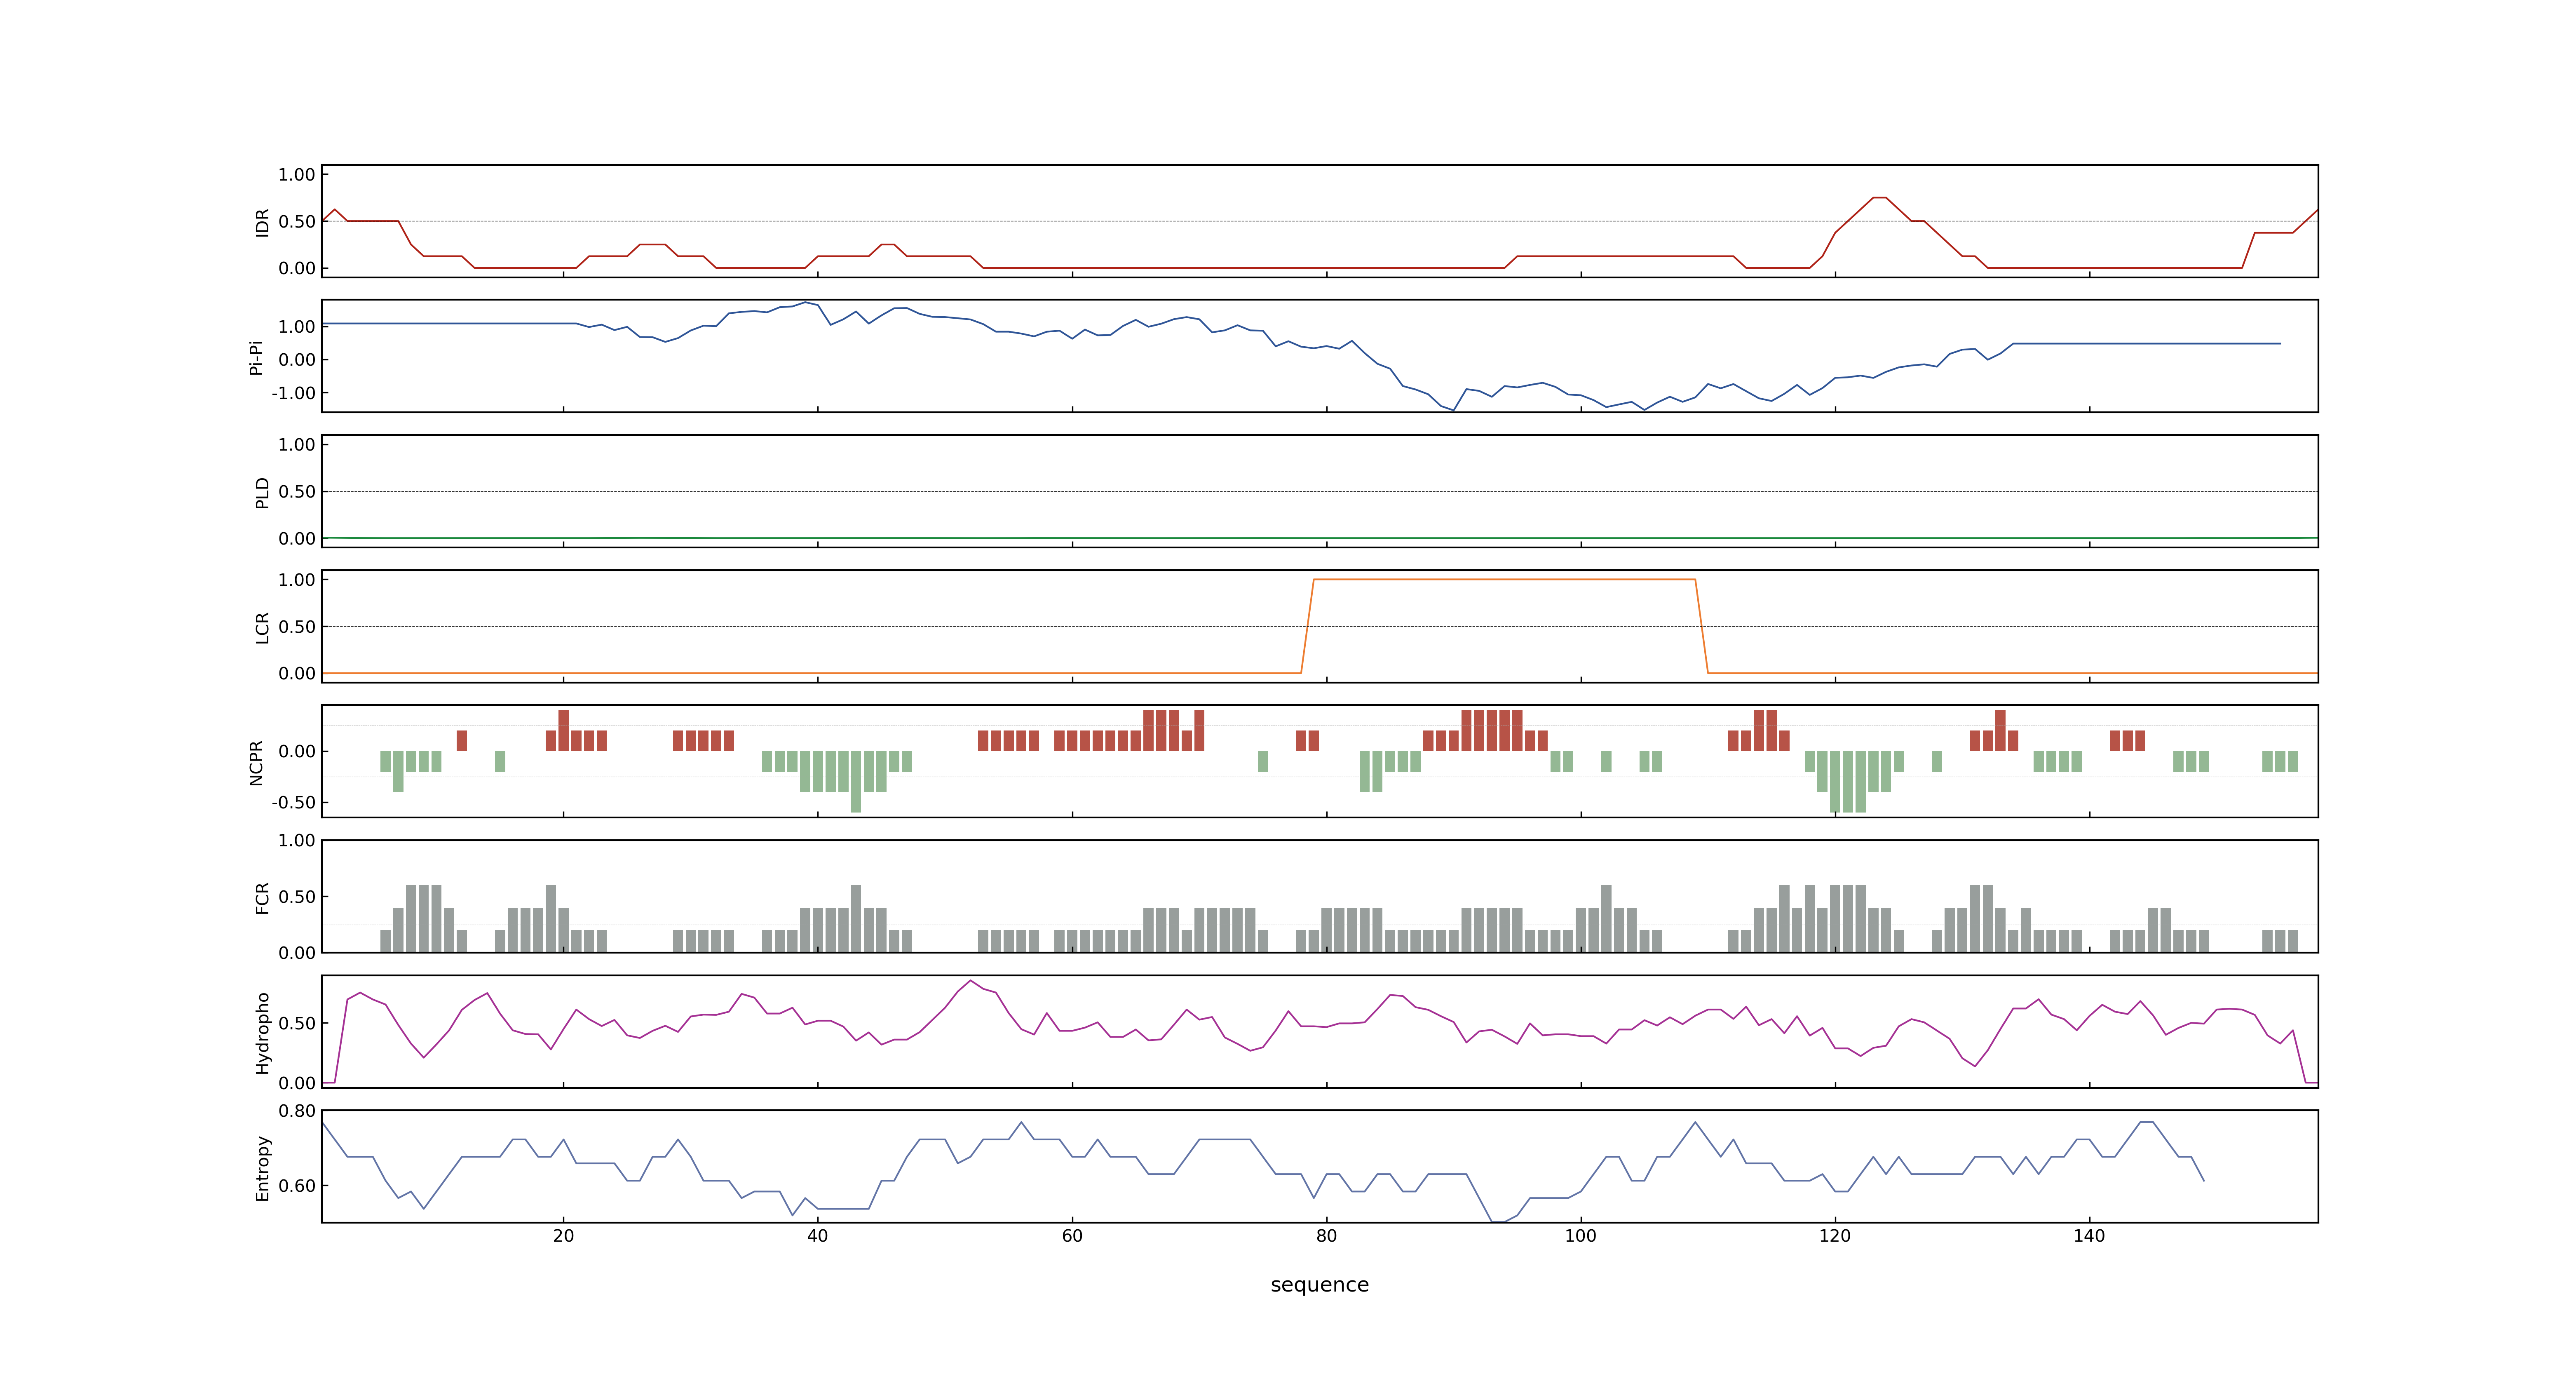Click the LCR y-axis label
Screen dimensions: 2576x1374
262,628
